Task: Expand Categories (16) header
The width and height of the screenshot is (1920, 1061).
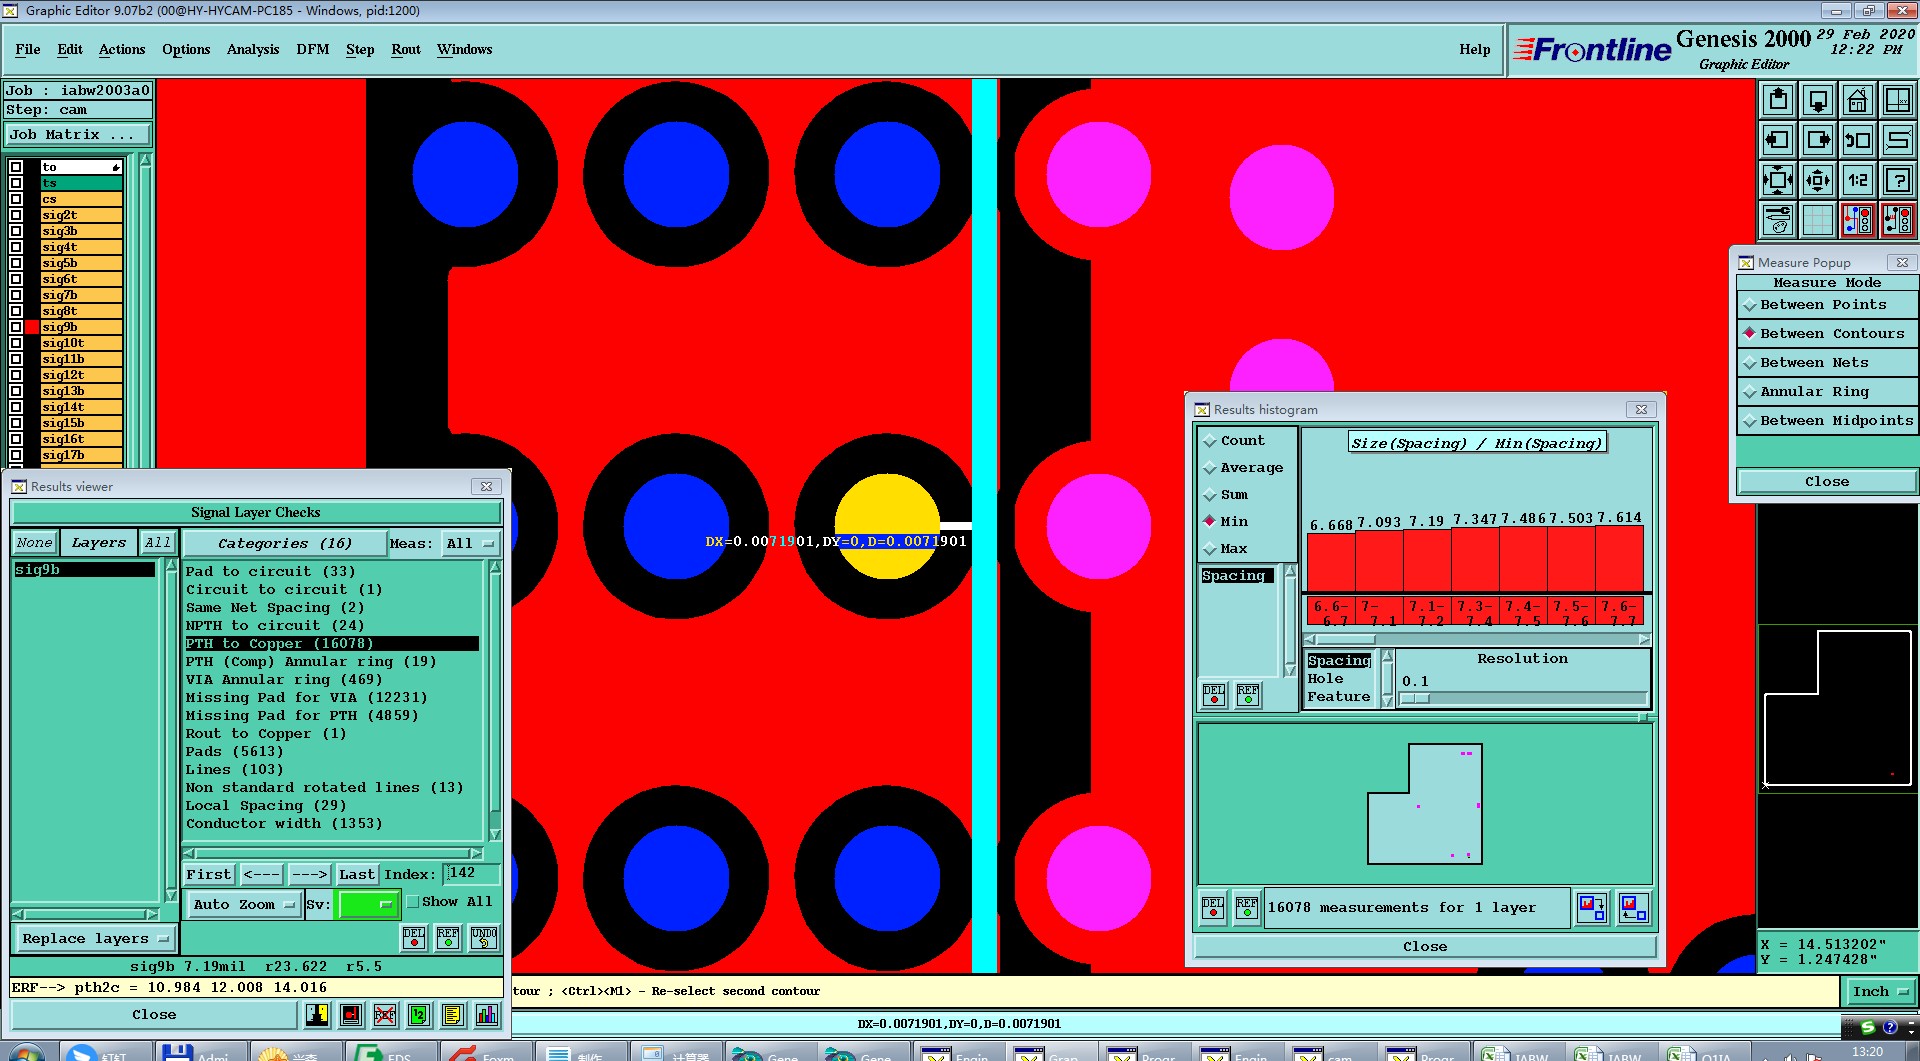Action: click(285, 544)
